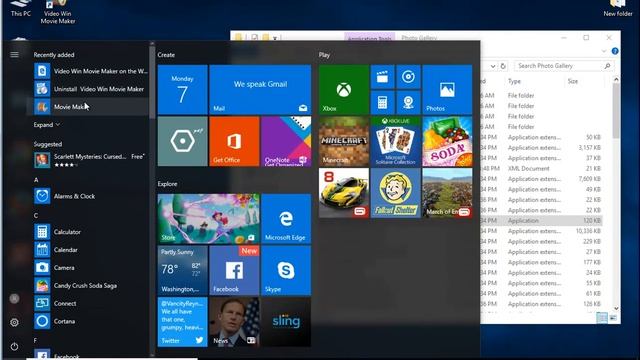Launch Microsoft Edge tile
This screenshot has width=640, height=360.
286,219
